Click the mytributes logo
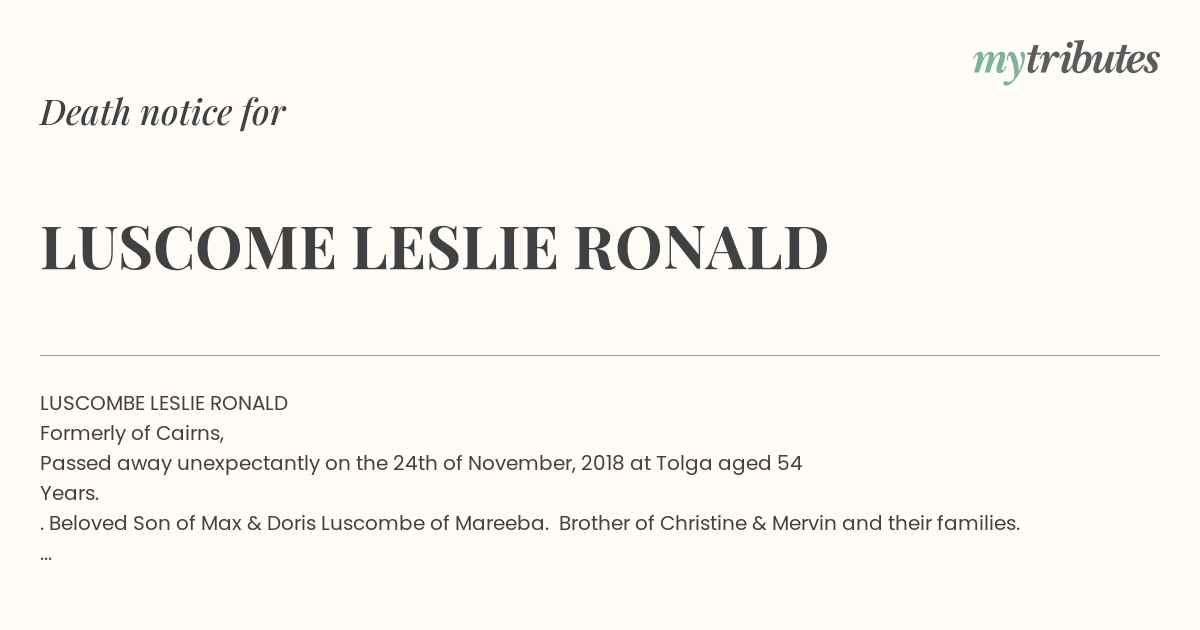Screen dimensions: 1200x630 pos(1066,60)
